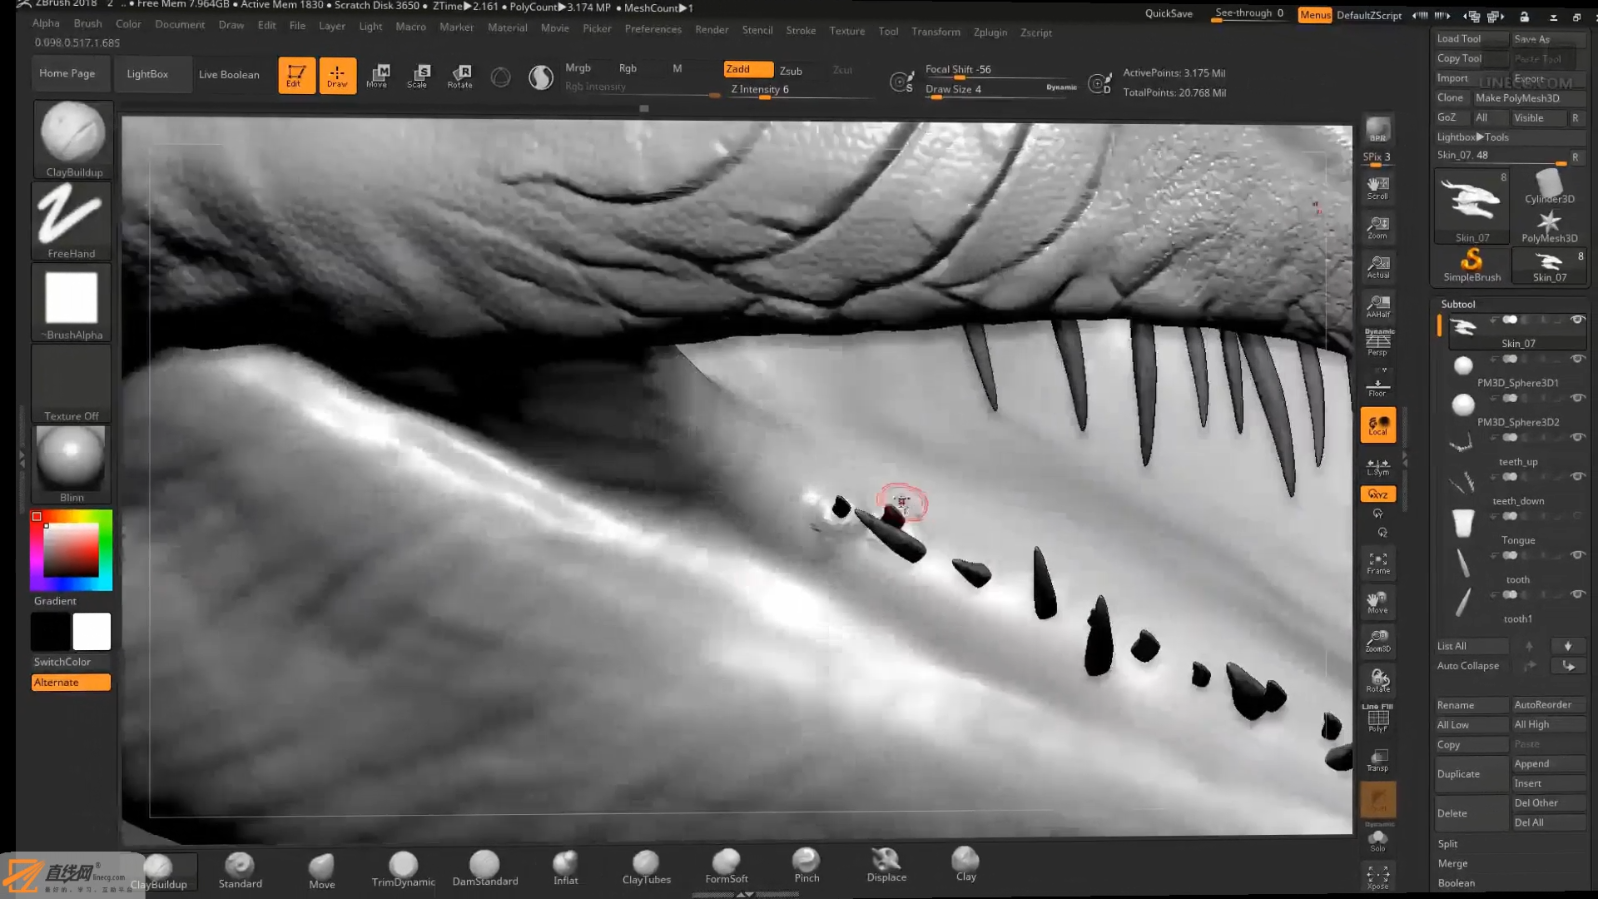Select the Move gizmo in top toolbar

(x=377, y=75)
